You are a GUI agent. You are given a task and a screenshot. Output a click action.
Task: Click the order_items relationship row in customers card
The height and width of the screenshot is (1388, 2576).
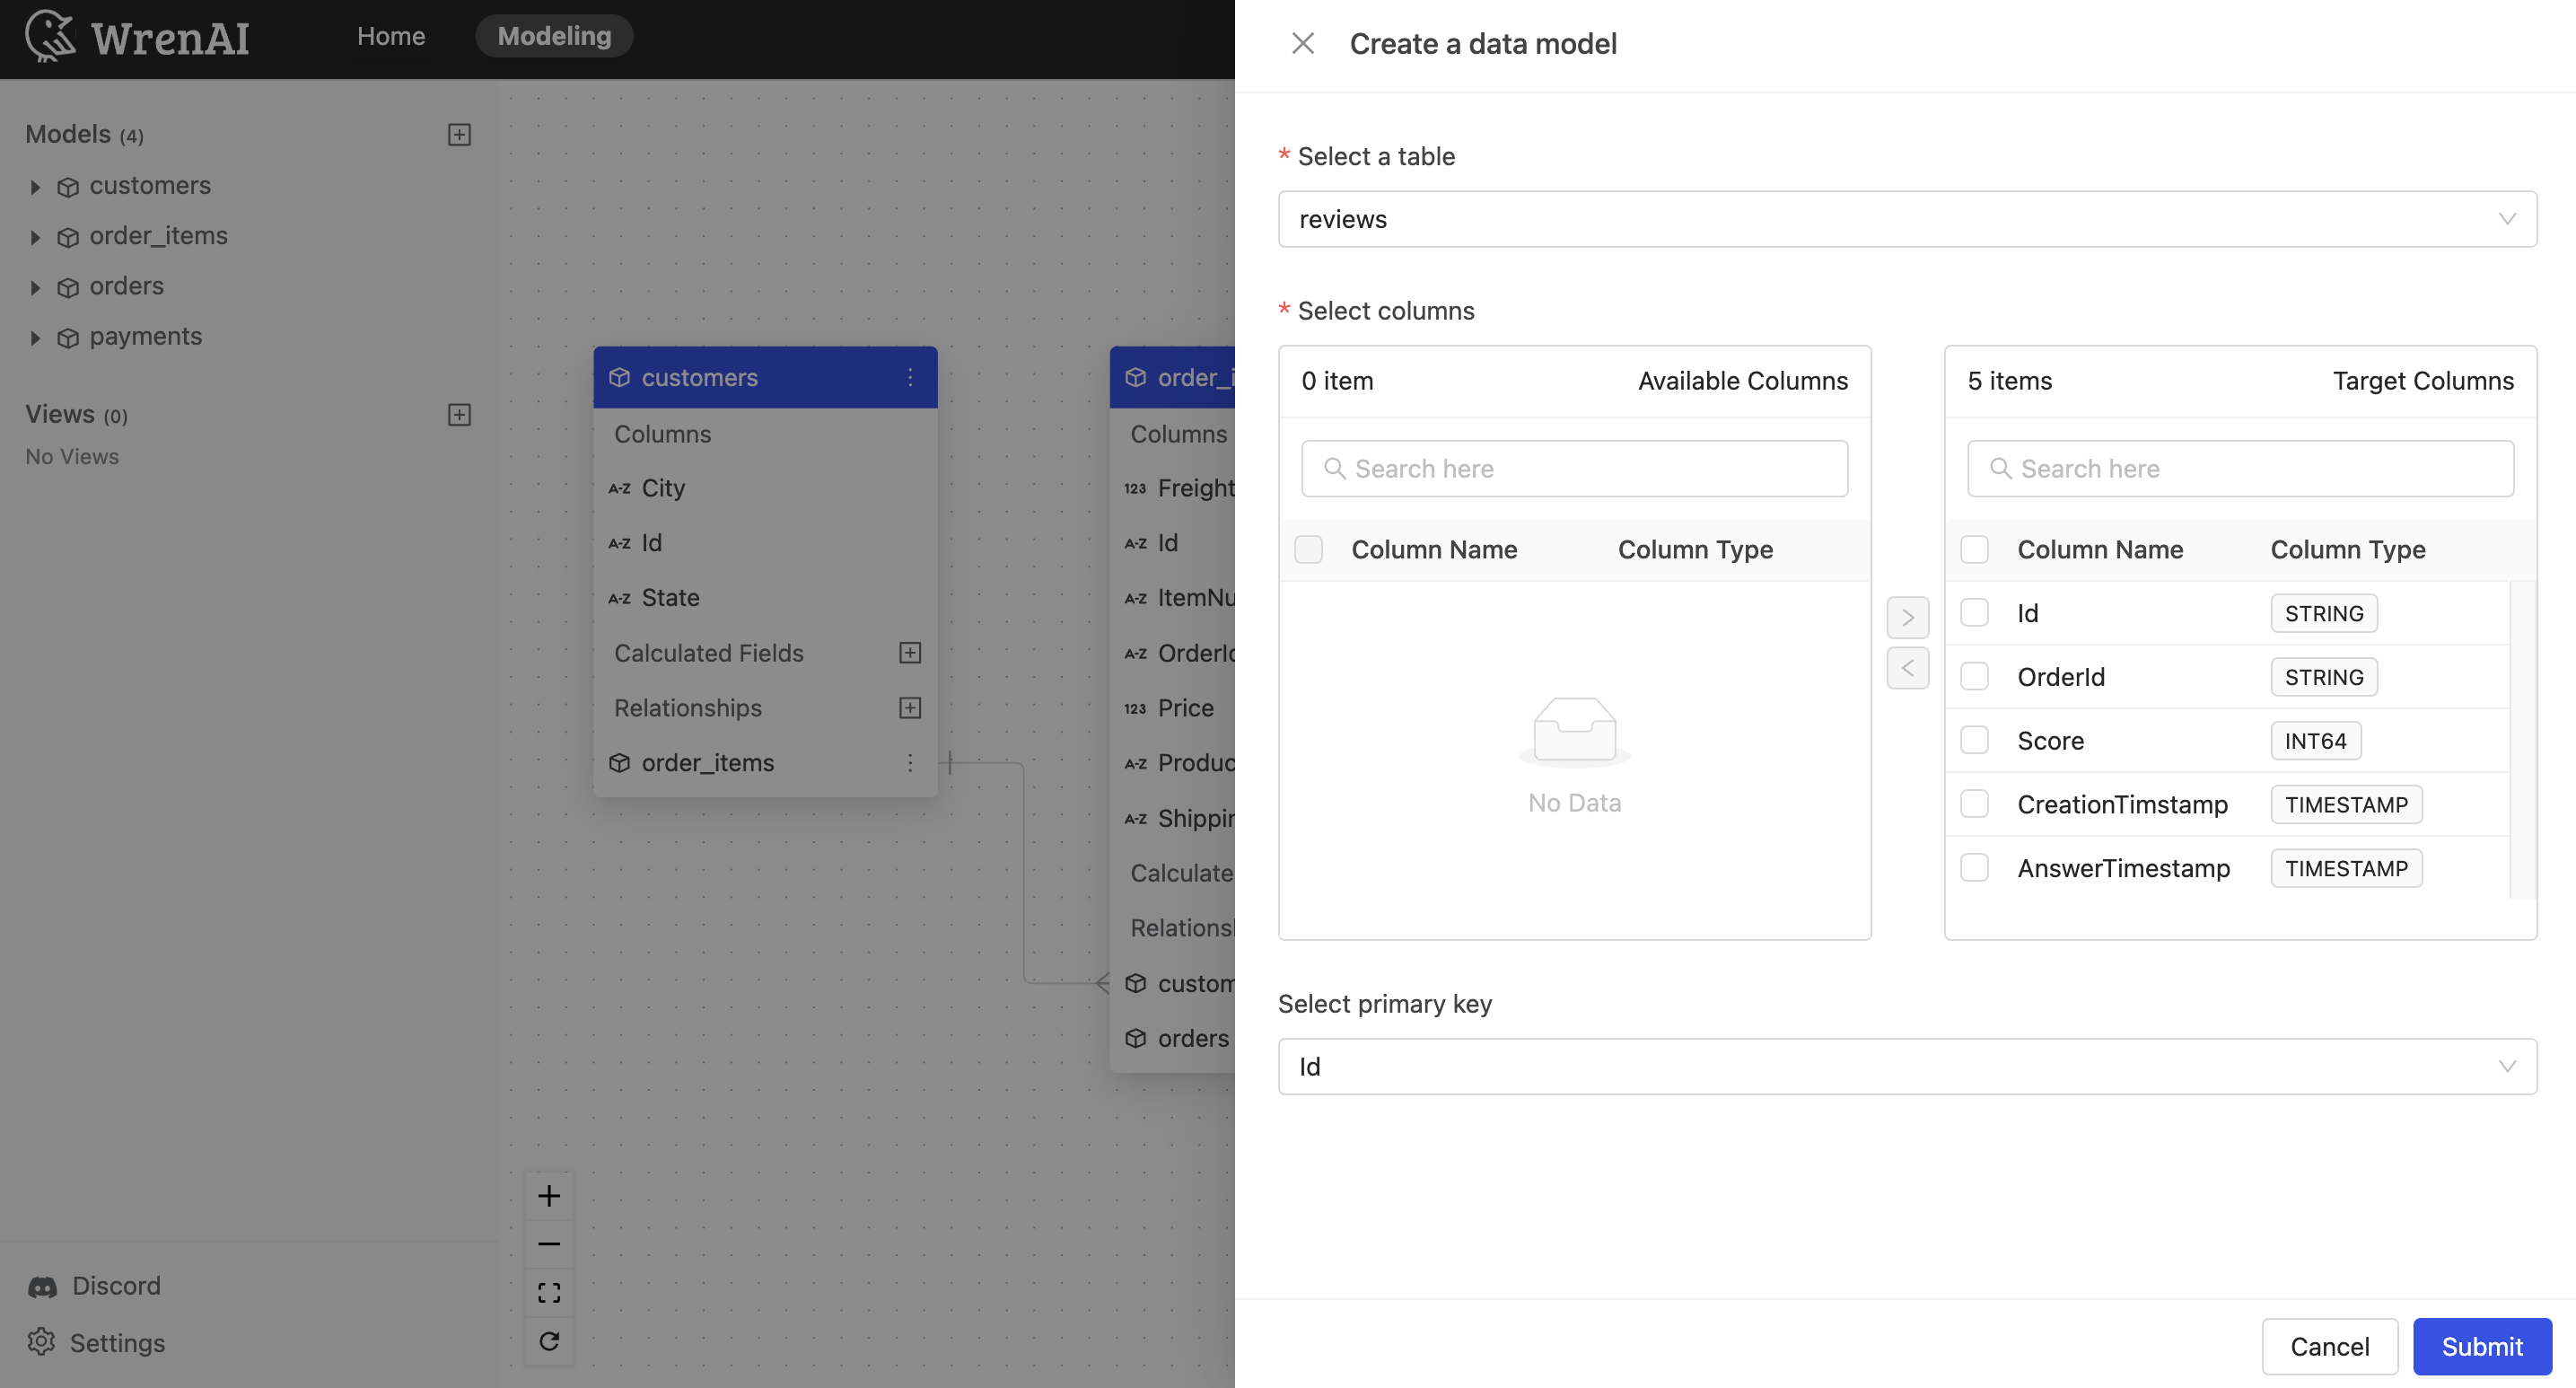pyautogui.click(x=765, y=763)
